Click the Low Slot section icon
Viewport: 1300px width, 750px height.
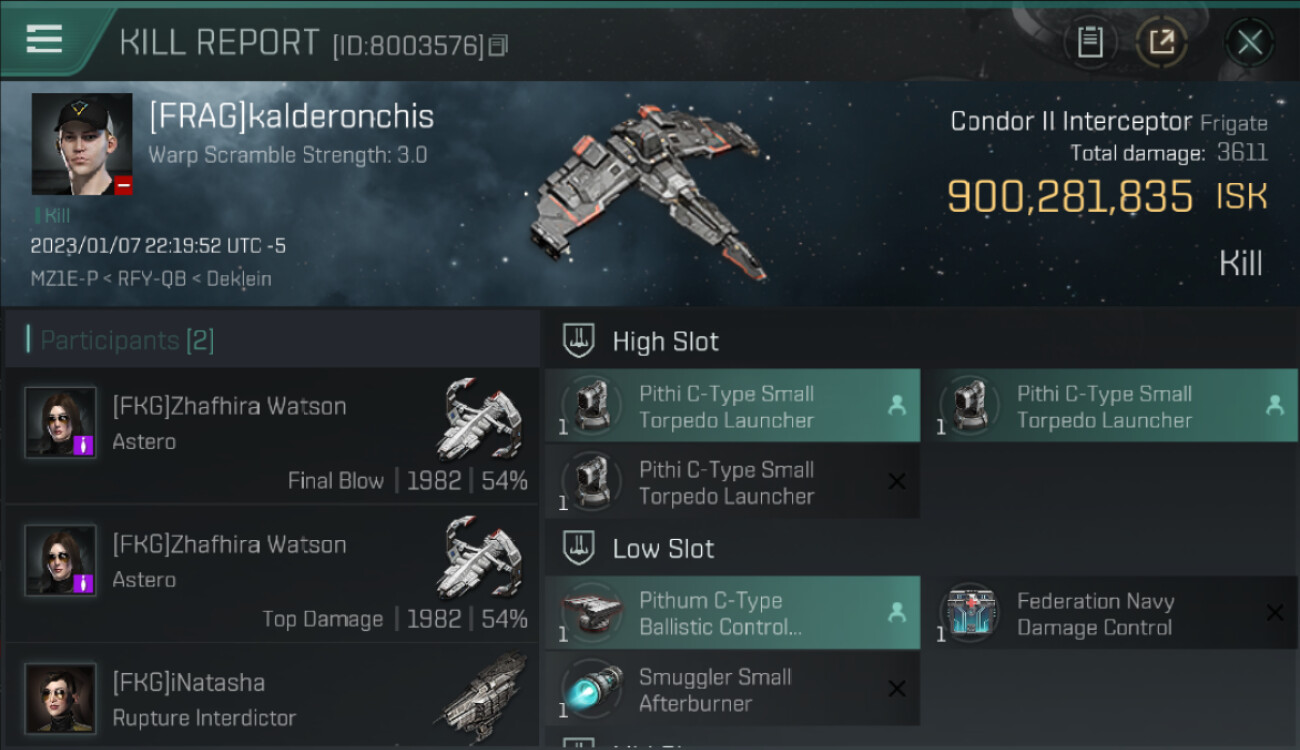click(x=579, y=548)
